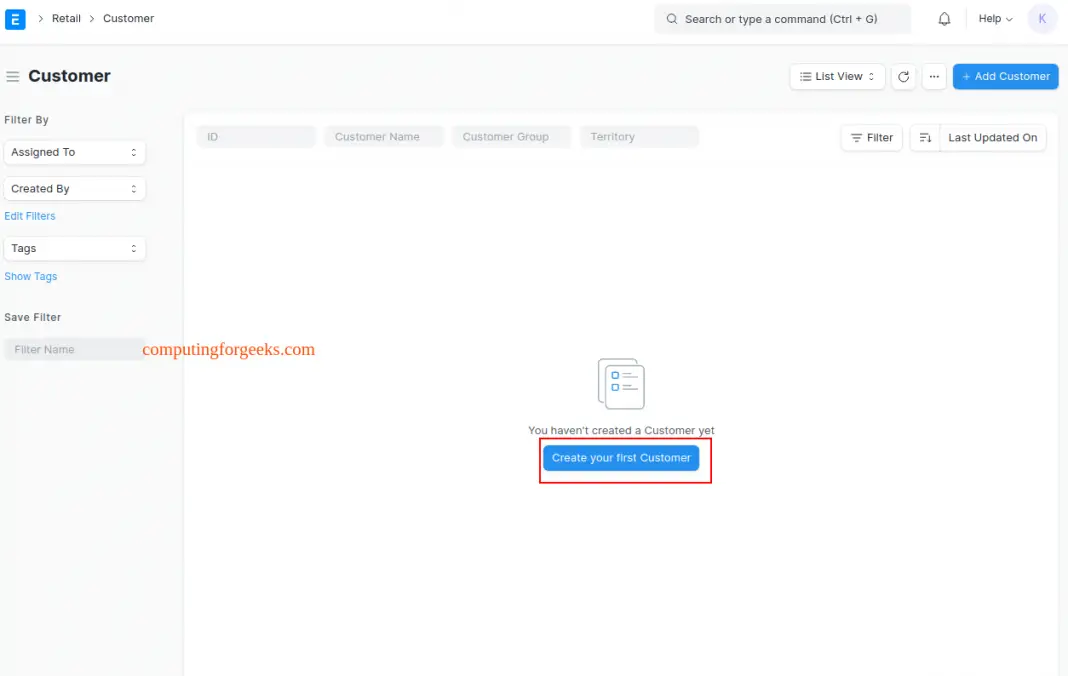The width and height of the screenshot is (1068, 676).
Task: Open the Help menu
Action: [x=995, y=19]
